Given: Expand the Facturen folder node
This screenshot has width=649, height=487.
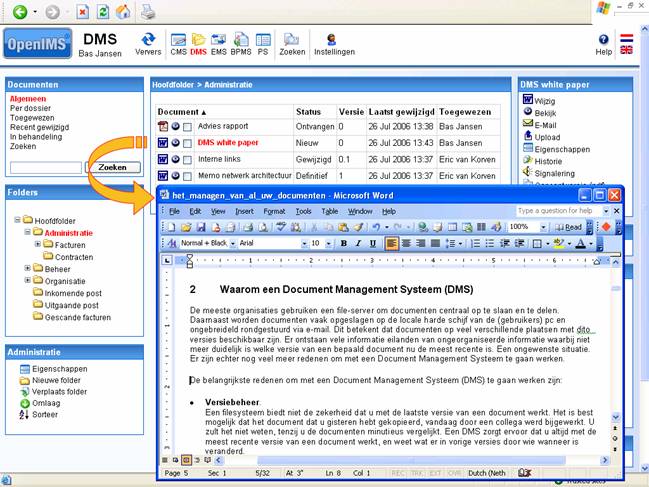Looking at the screenshot, I should tap(38, 244).
